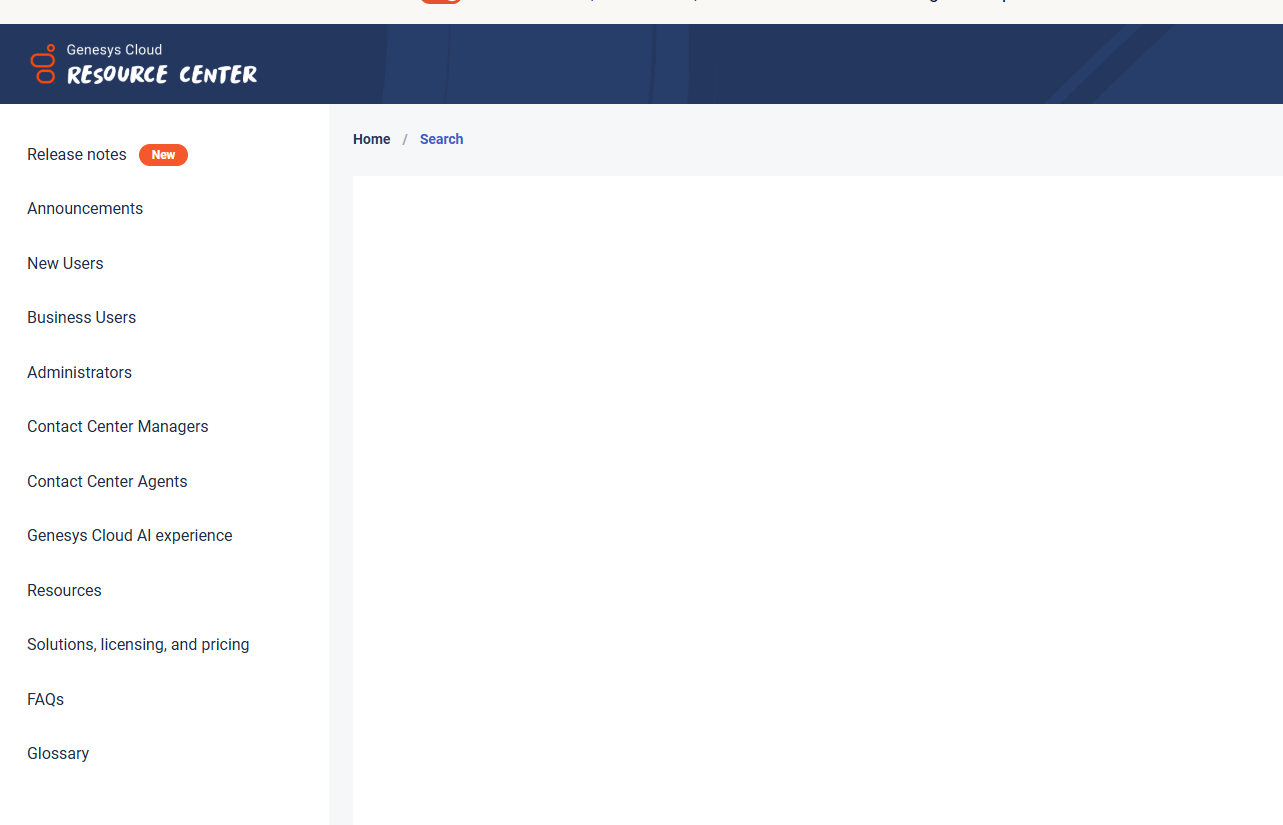Go to Resources in the sidebar

(64, 591)
